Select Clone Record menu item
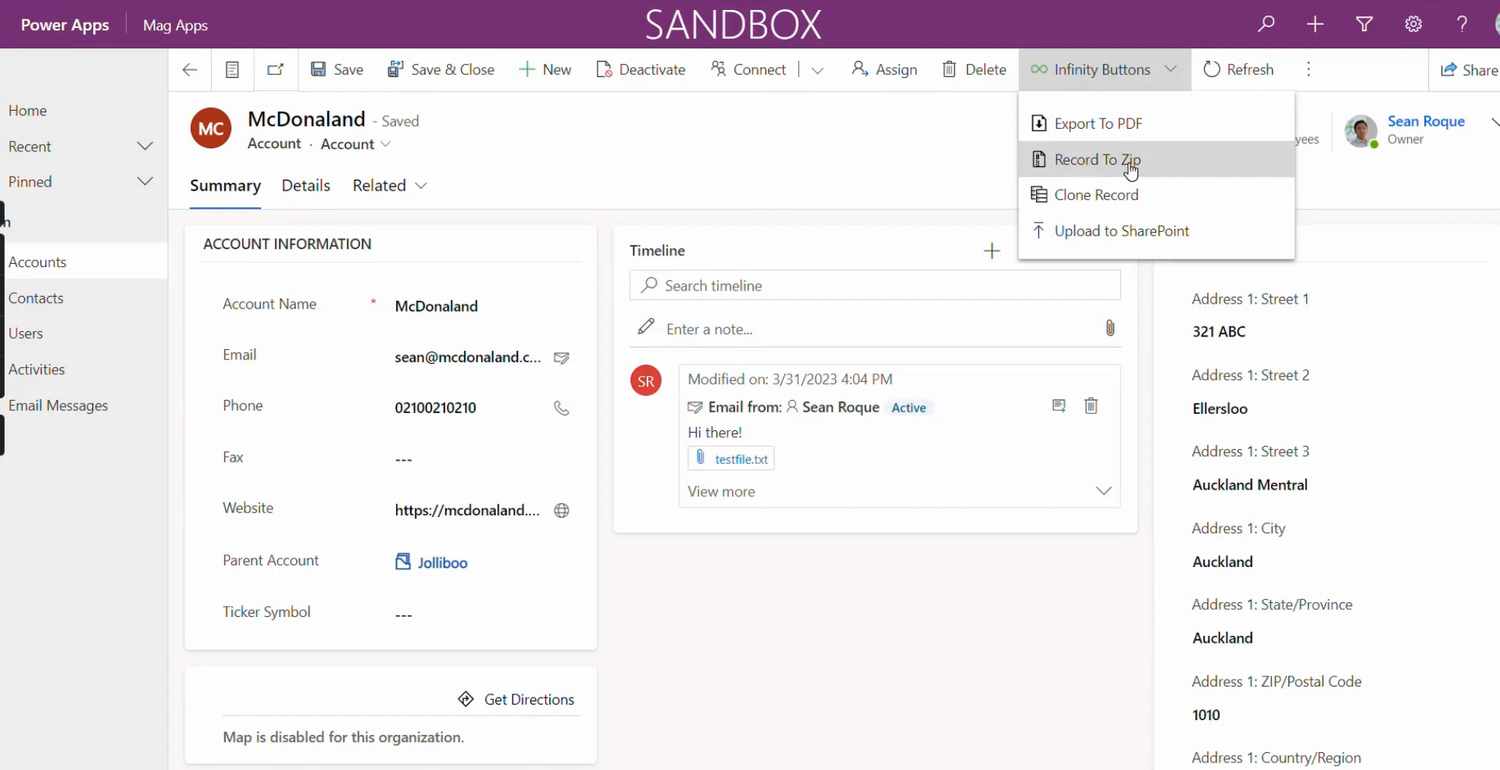Viewport: 1500px width, 770px height. click(1156, 195)
